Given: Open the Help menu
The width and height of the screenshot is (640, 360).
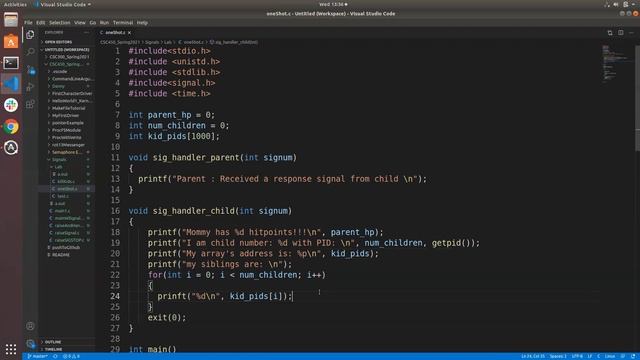Looking at the screenshot, I should point(142,23).
